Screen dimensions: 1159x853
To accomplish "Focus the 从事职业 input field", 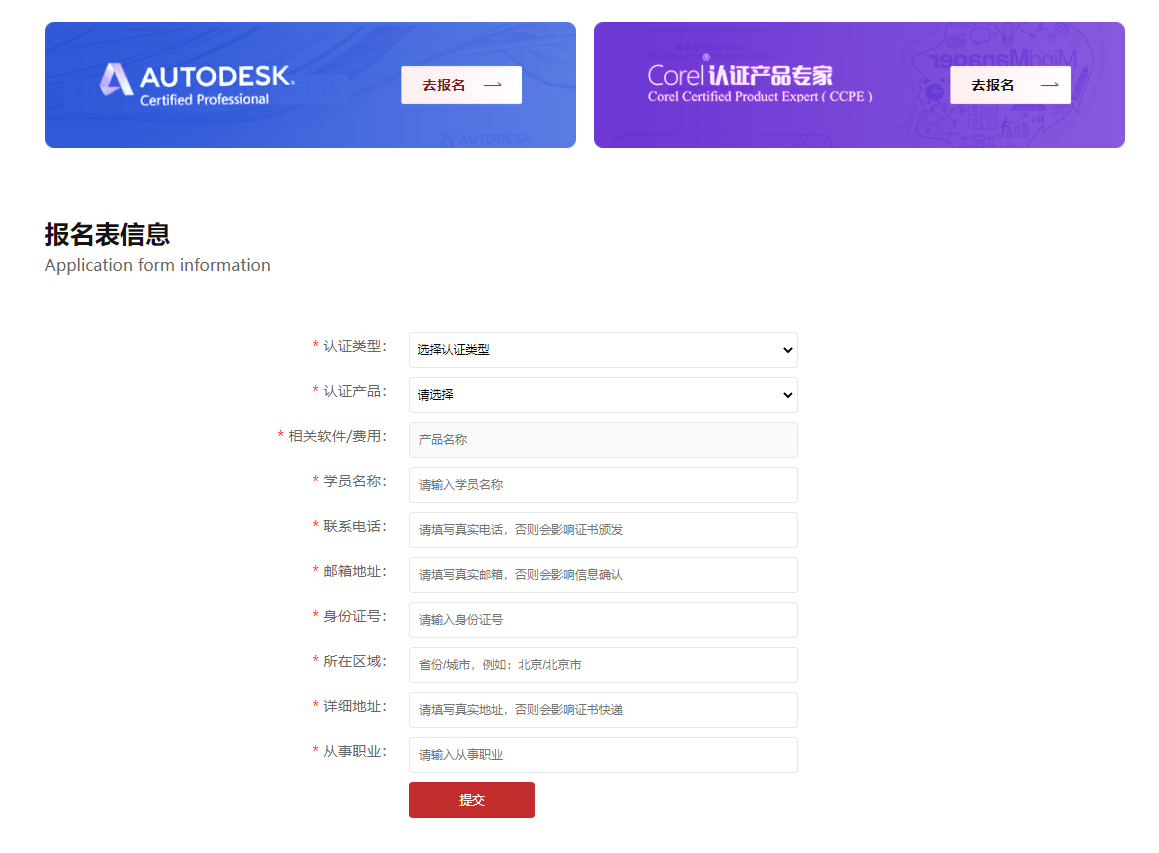I will point(603,755).
